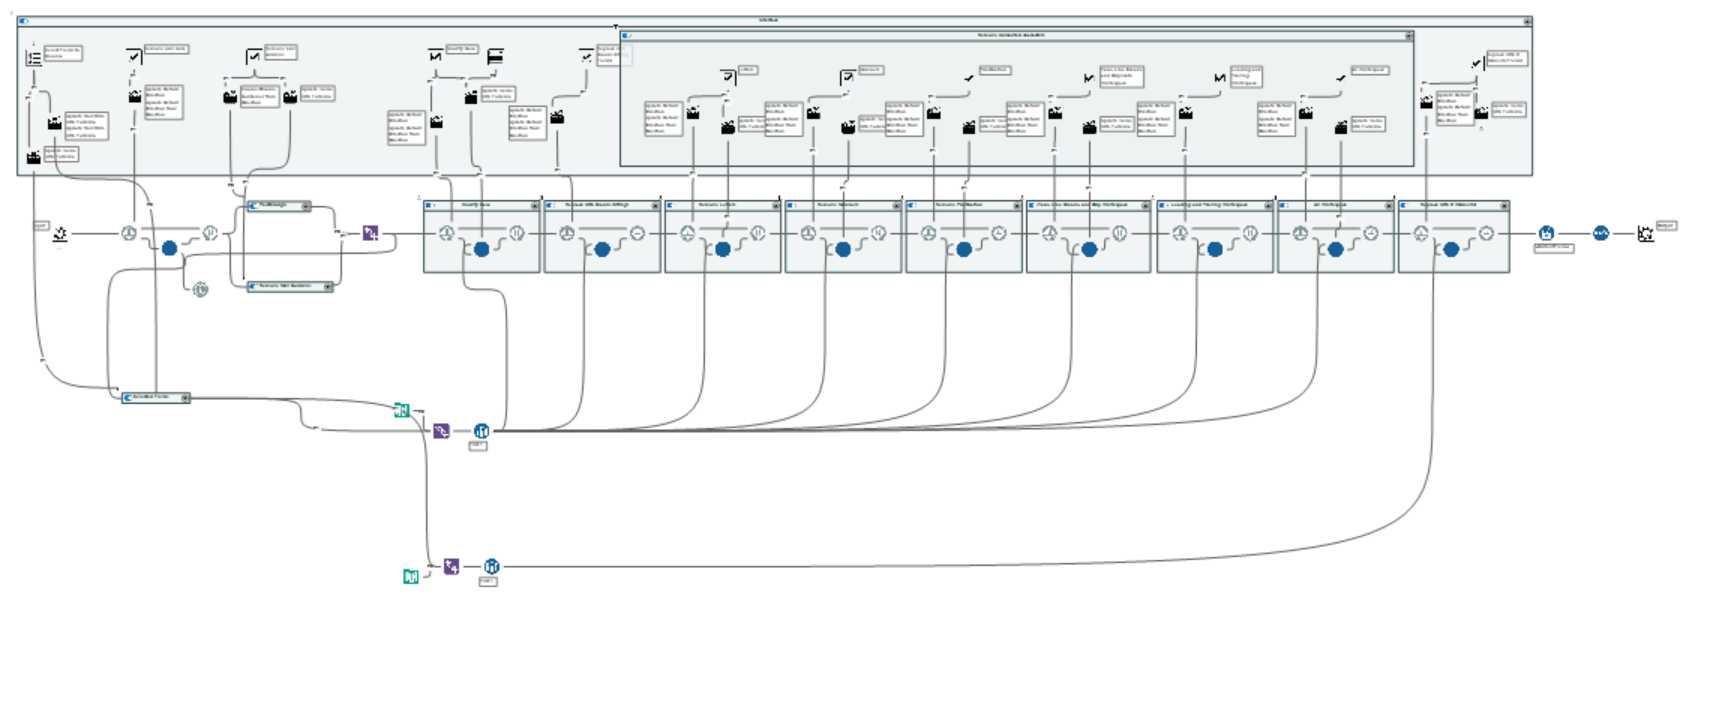The height and width of the screenshot is (713, 1710).
Task: Click the Modify Rows container title bar
Action: (x=481, y=205)
